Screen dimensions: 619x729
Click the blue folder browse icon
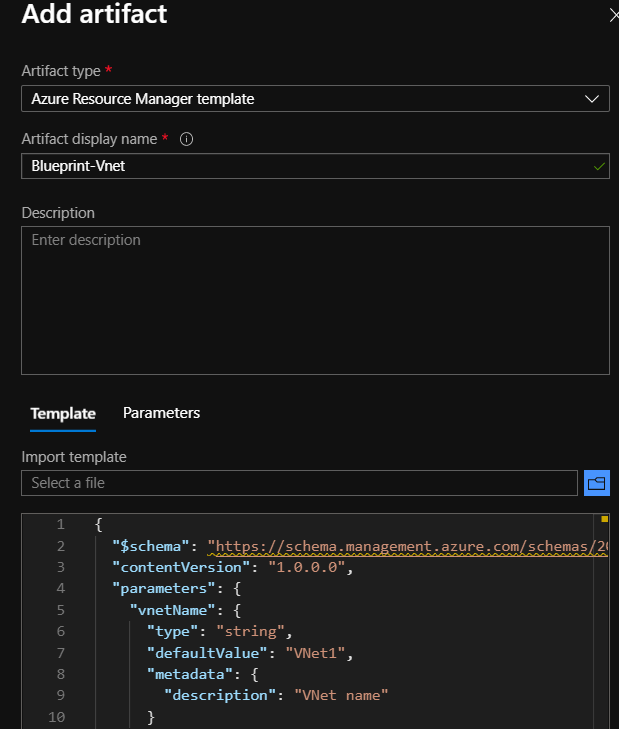click(597, 483)
